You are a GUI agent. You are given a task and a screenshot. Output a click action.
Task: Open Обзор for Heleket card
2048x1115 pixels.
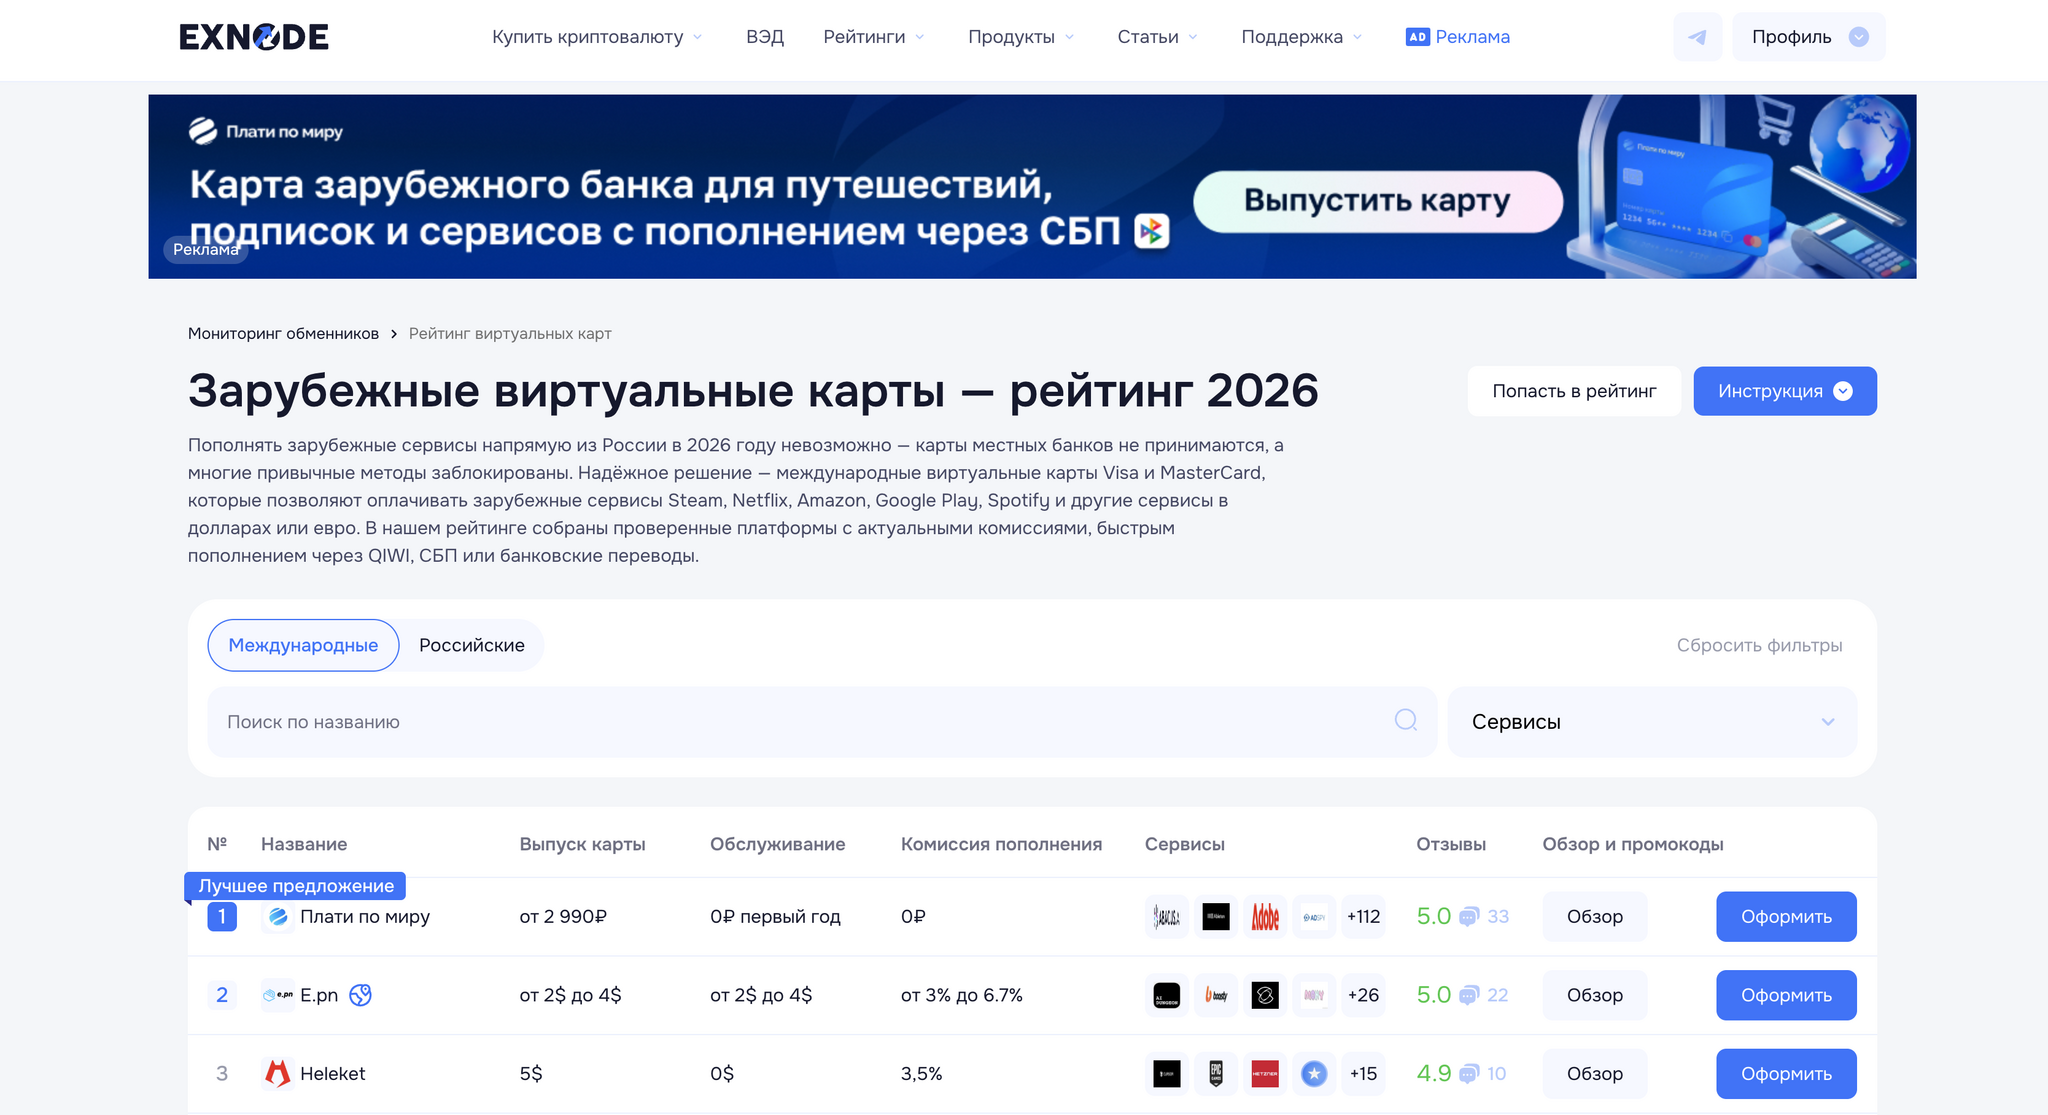click(x=1594, y=1073)
